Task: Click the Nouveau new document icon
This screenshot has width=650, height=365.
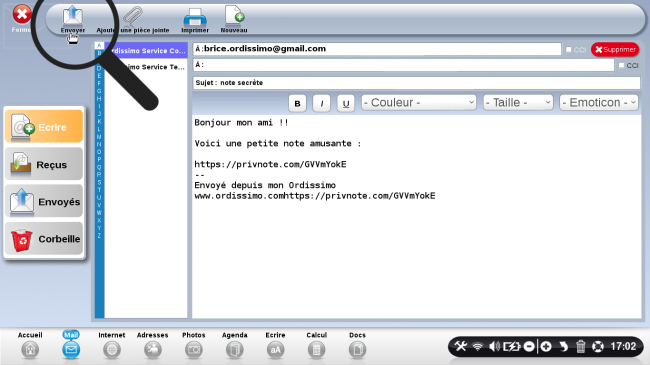Action: pos(234,15)
